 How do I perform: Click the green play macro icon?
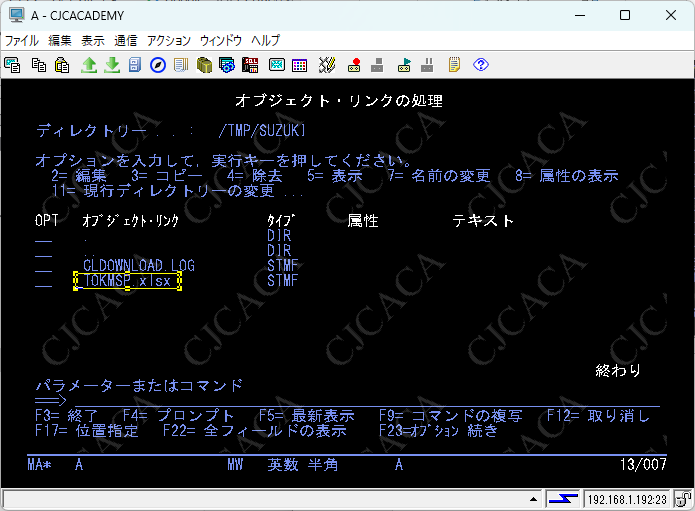coord(404,65)
